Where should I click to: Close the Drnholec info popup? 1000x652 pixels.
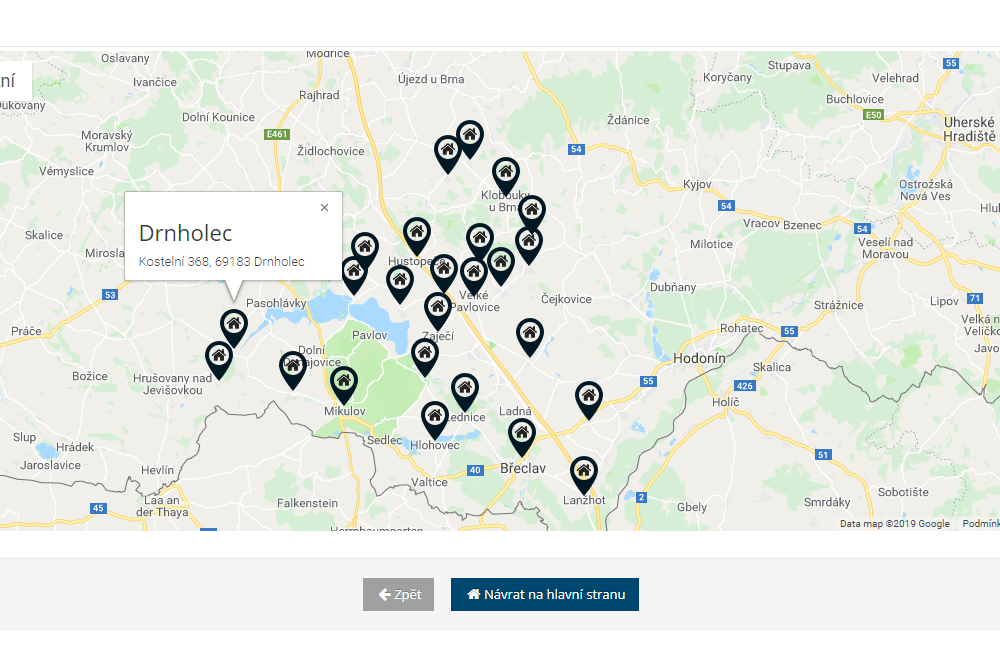324,208
